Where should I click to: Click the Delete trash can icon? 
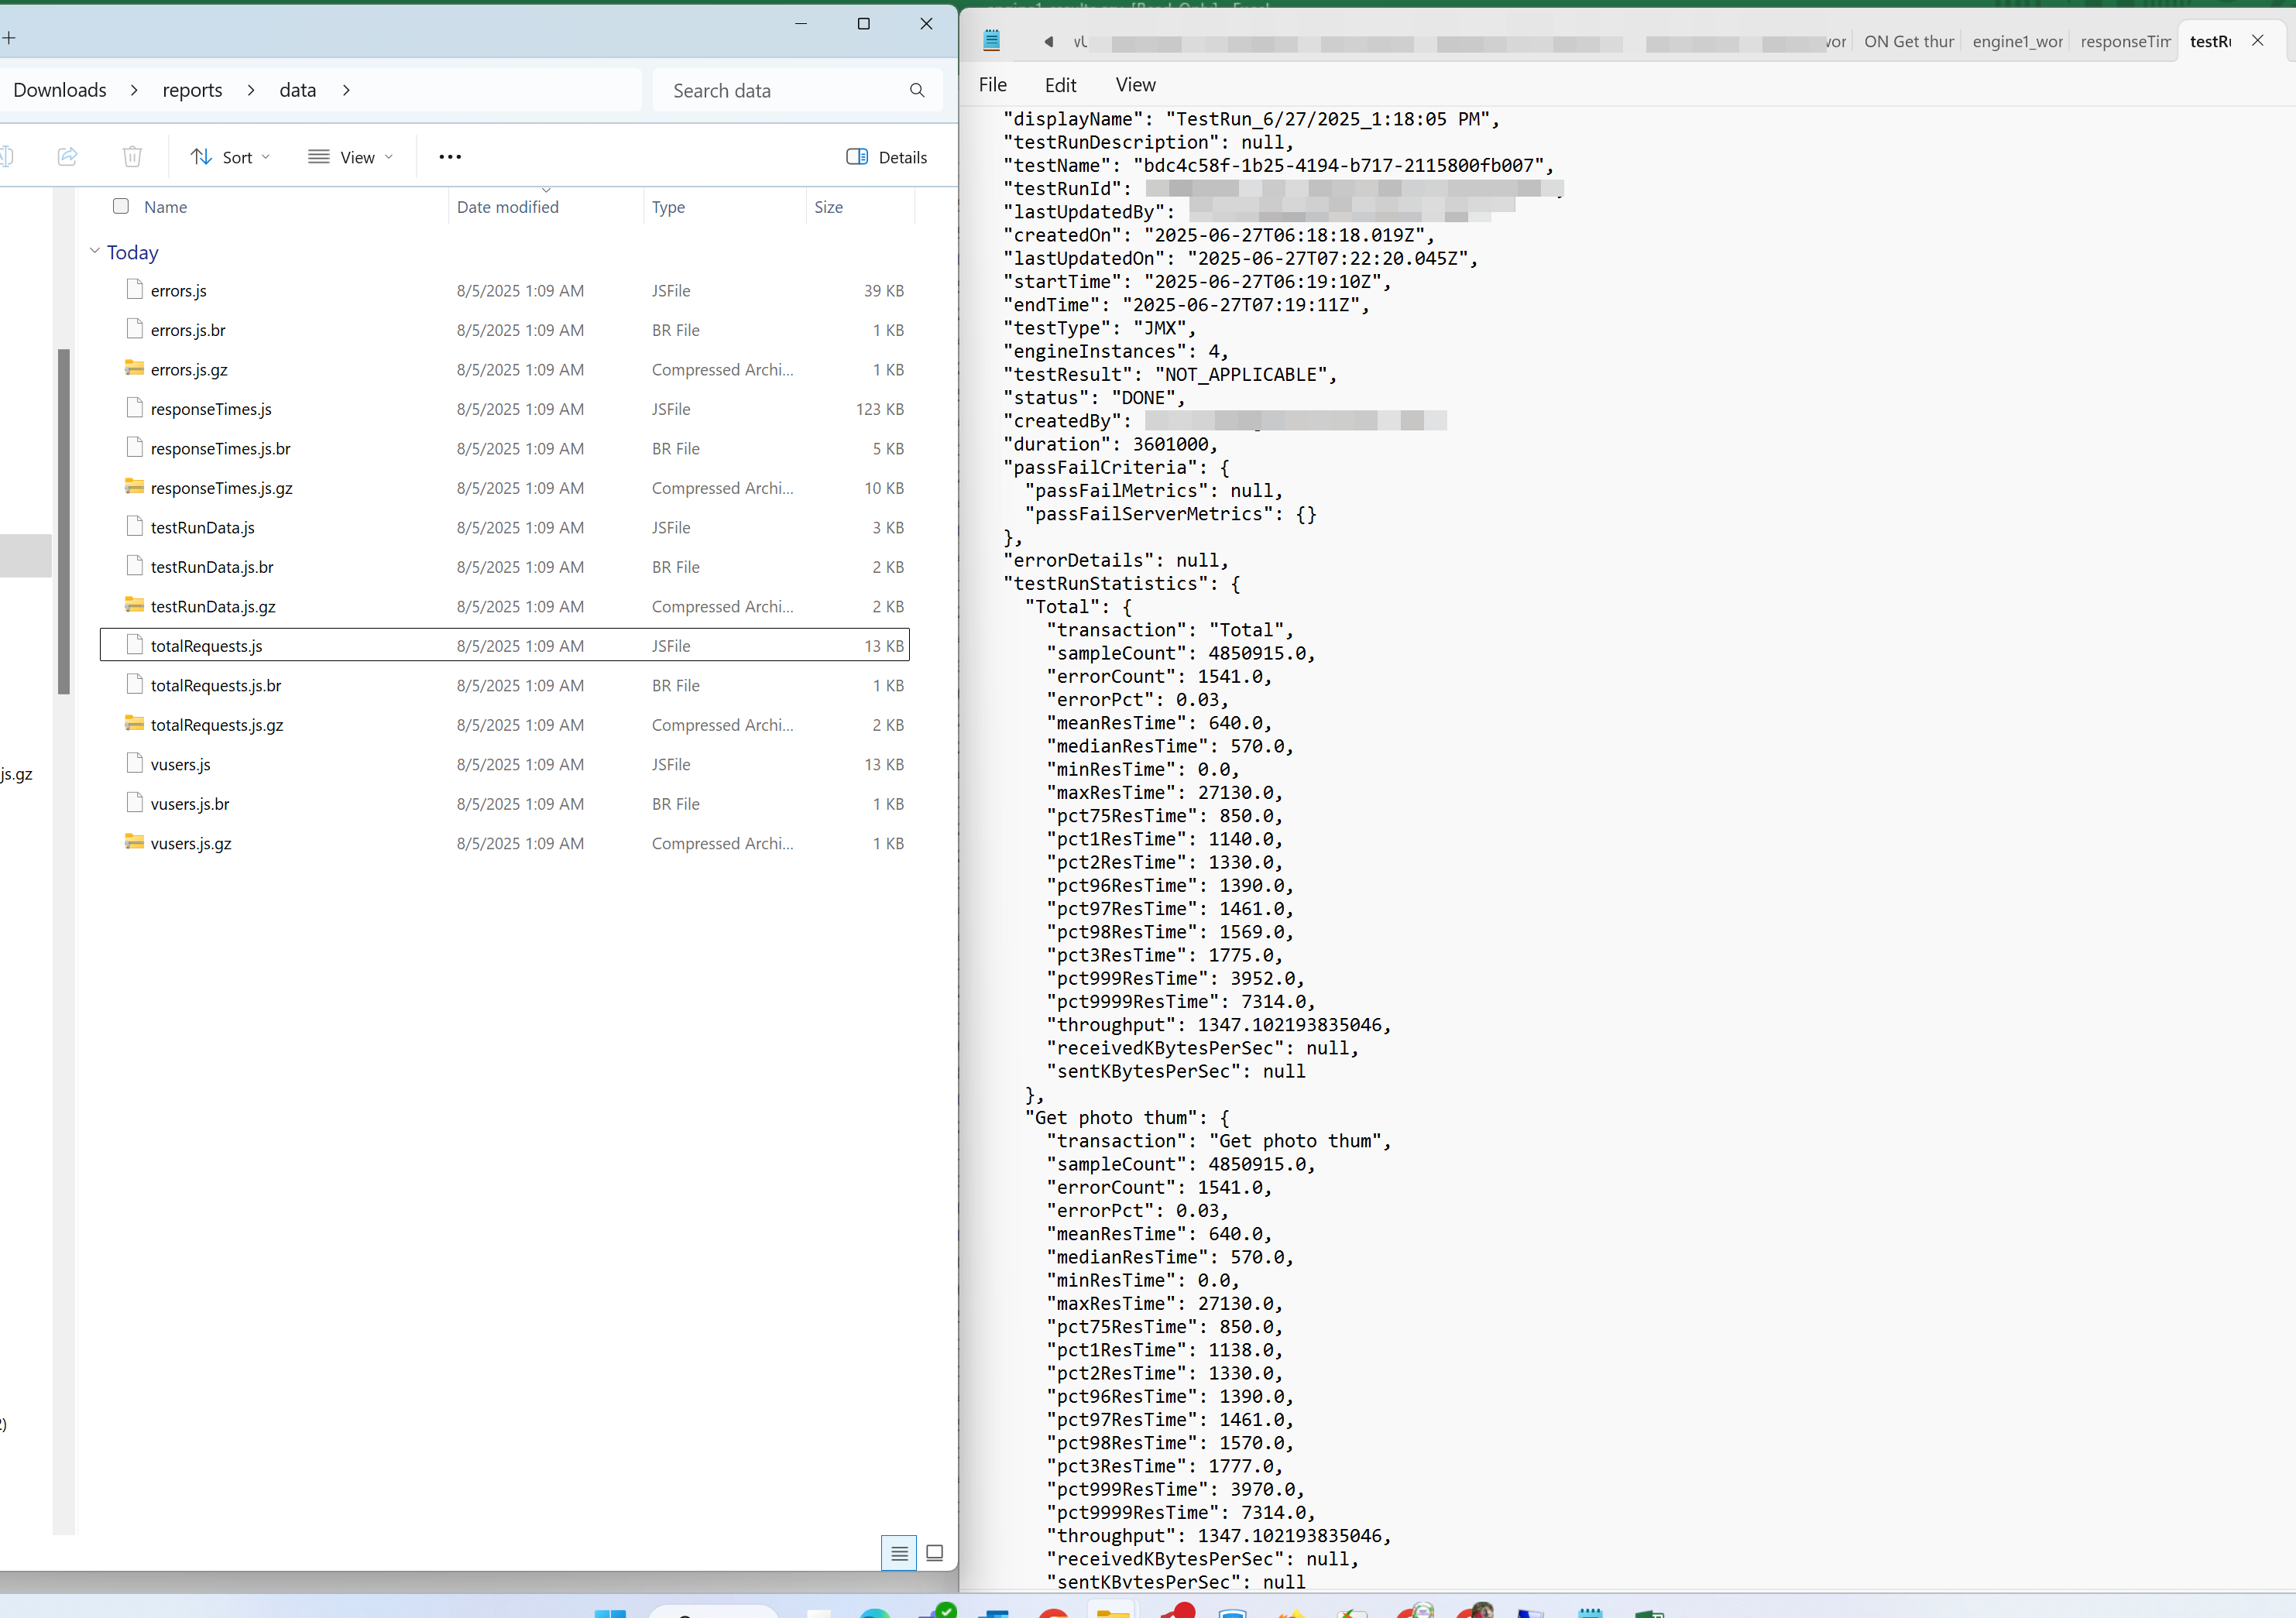pos(132,157)
